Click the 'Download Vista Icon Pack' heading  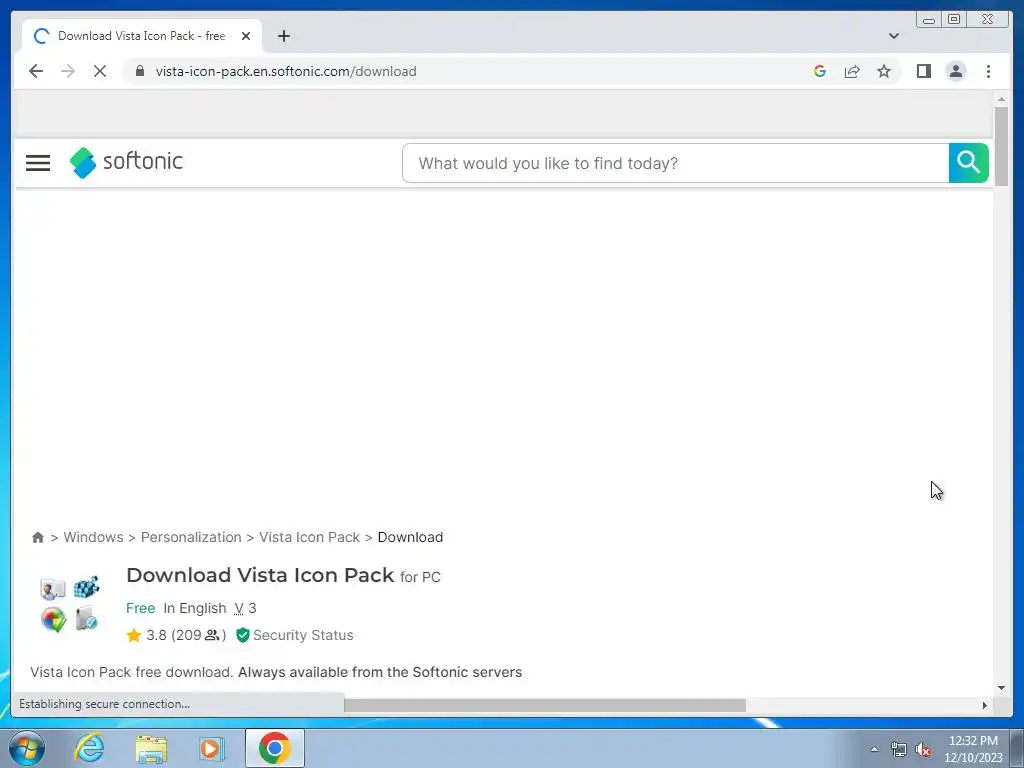tap(260, 575)
